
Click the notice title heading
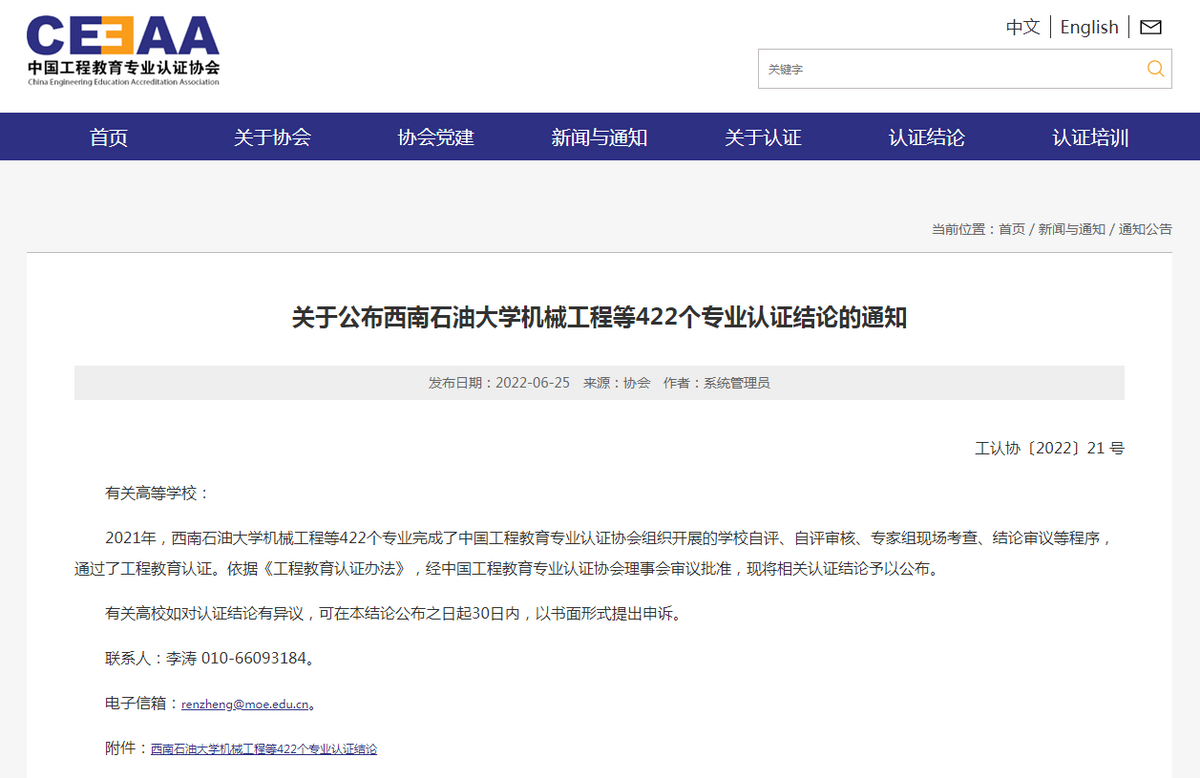[600, 318]
